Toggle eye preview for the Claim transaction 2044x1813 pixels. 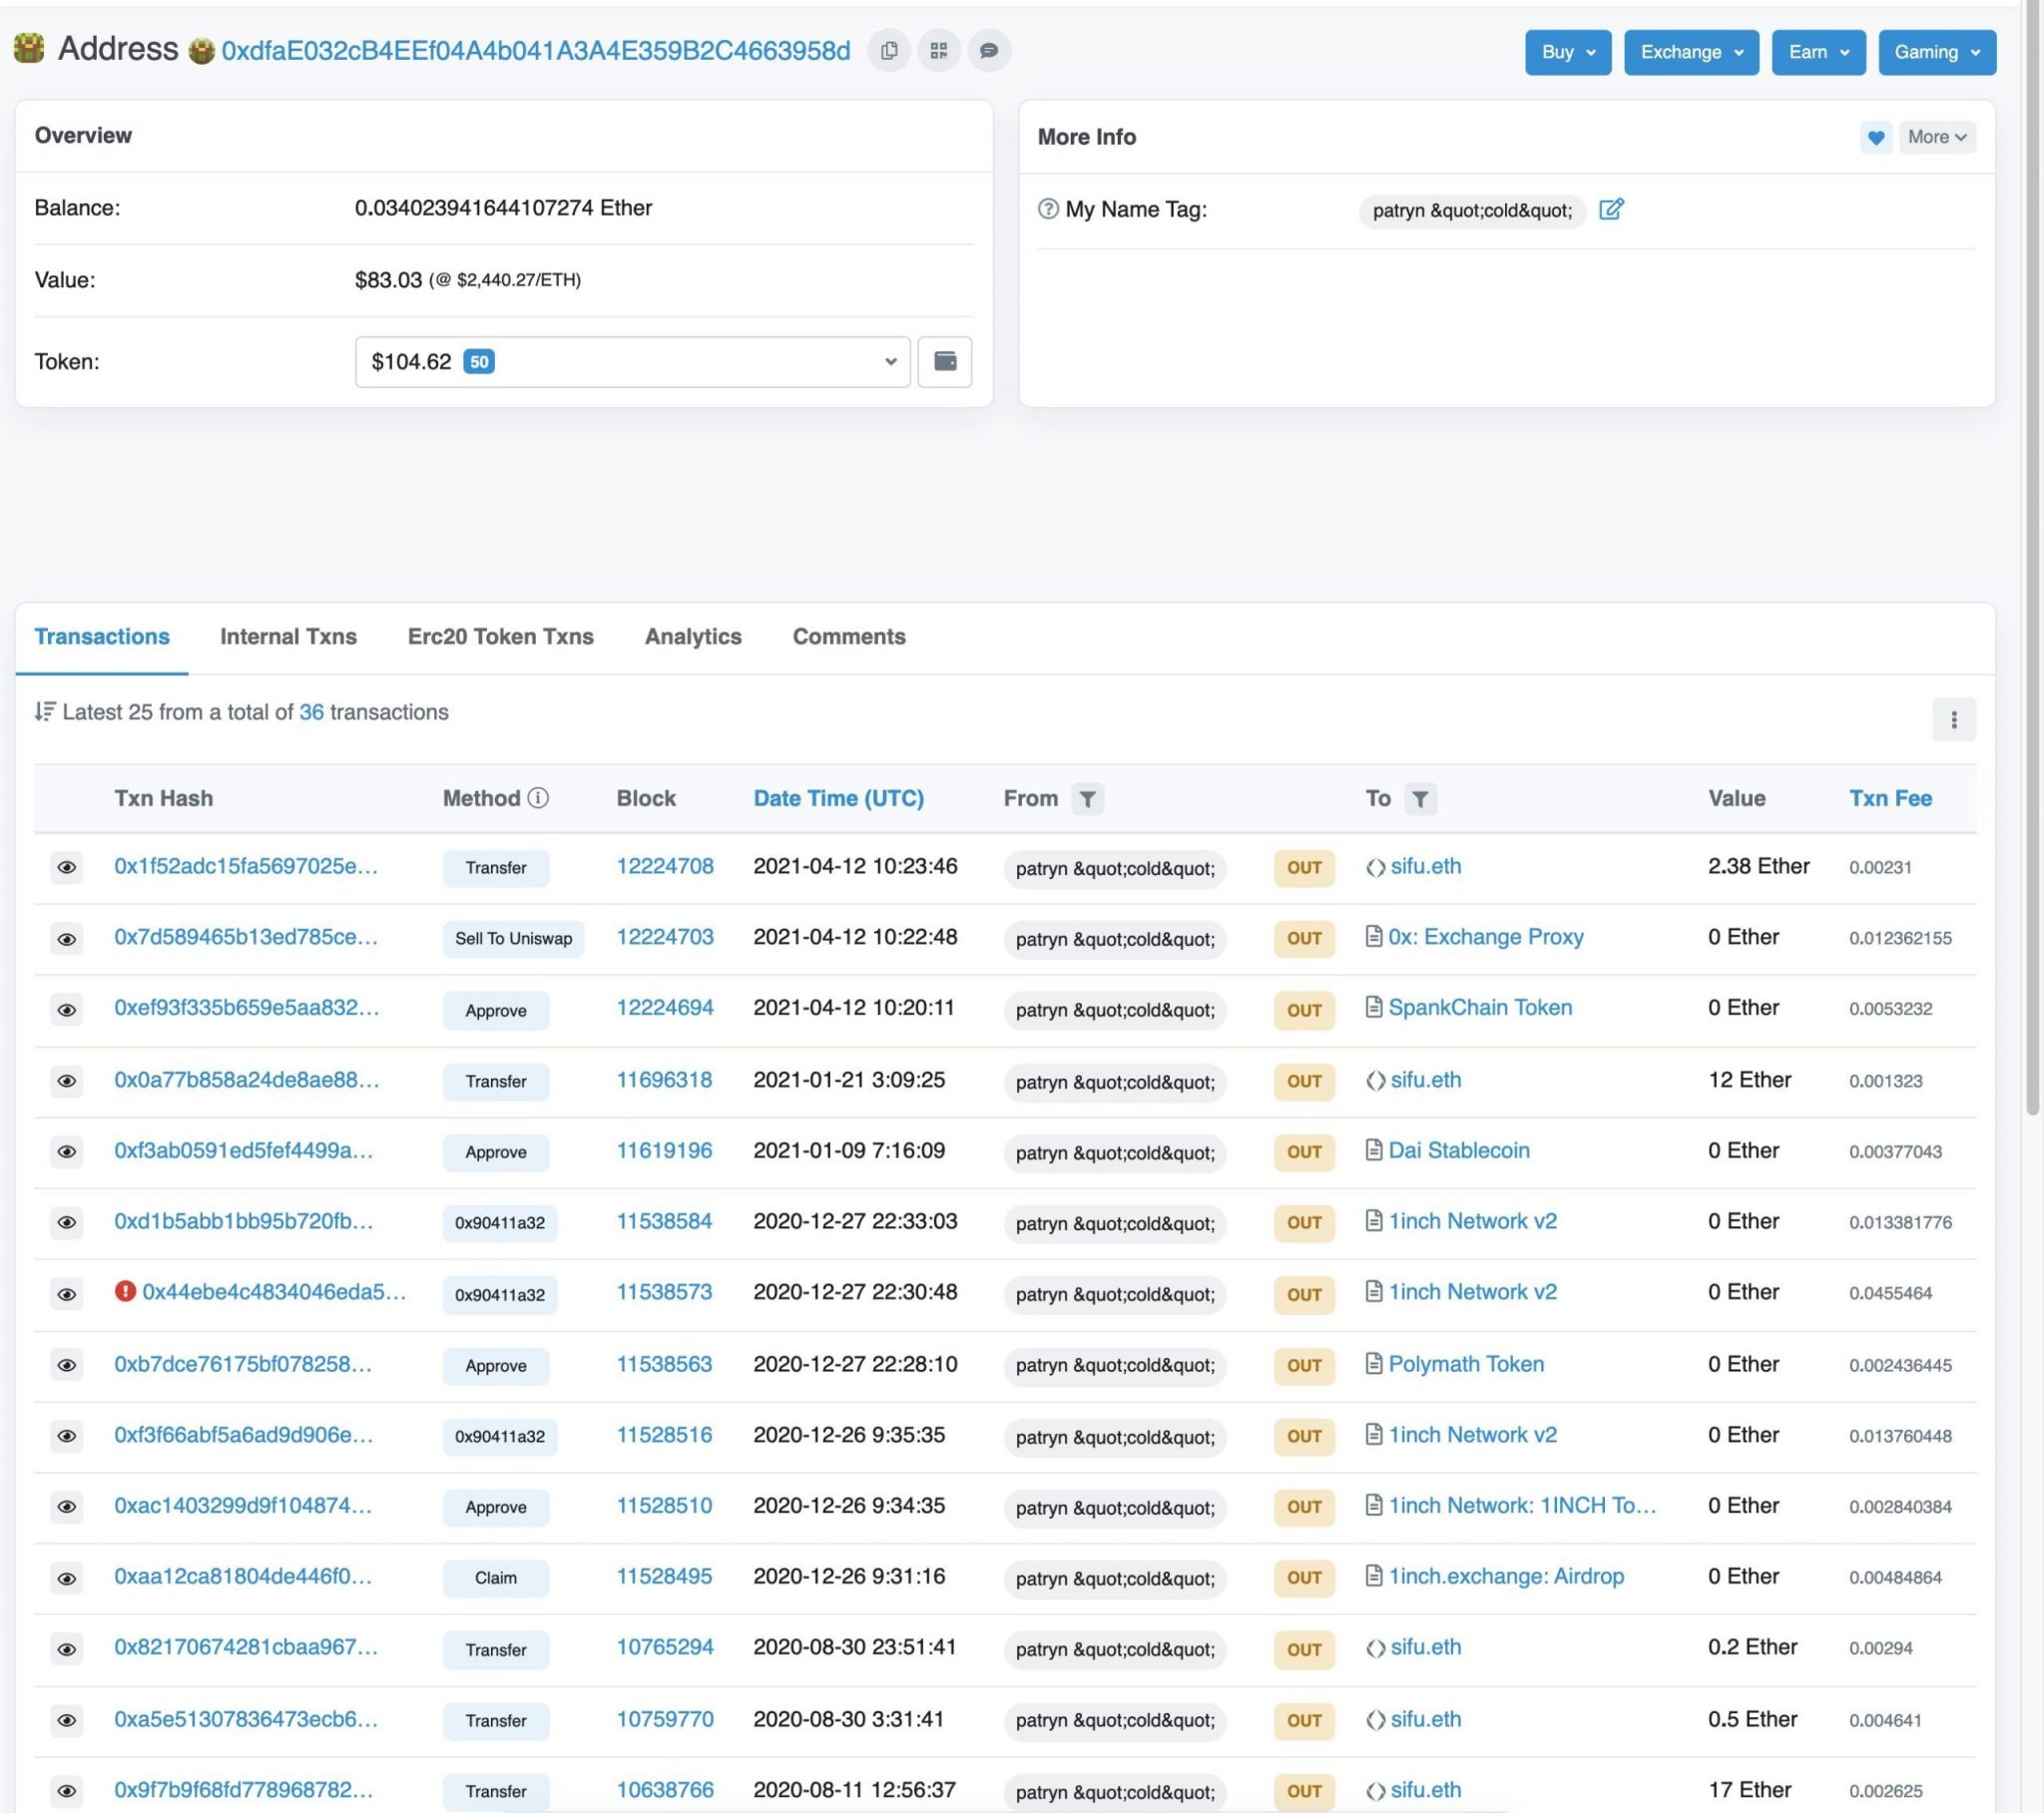click(67, 1577)
